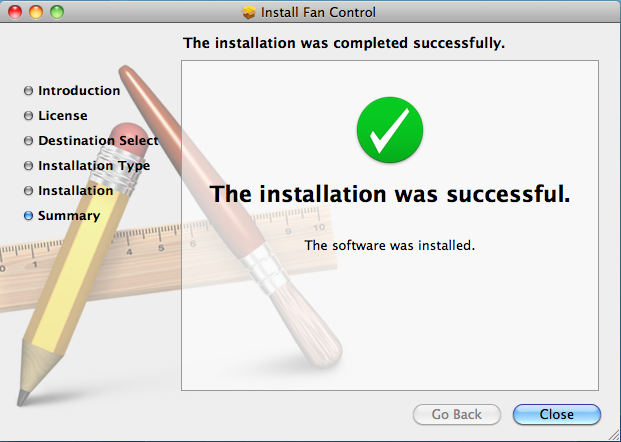Click the blue Summary step bullet
This screenshot has height=442, width=621.
pos(28,215)
